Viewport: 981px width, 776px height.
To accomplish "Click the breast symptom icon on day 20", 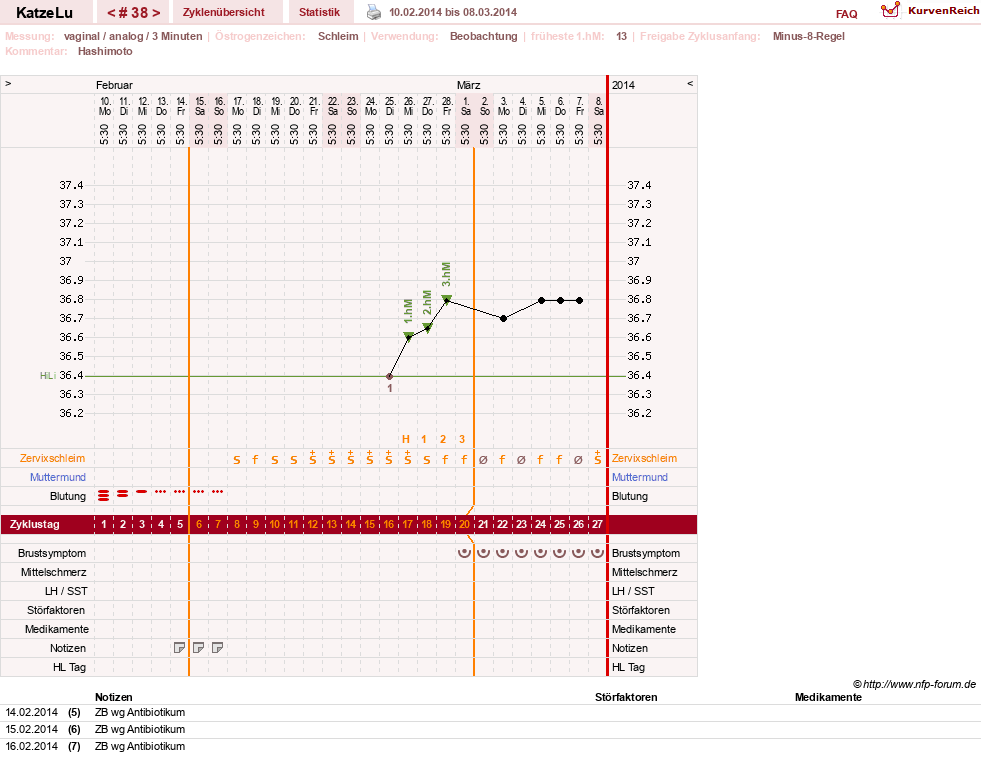I will pos(464,553).
